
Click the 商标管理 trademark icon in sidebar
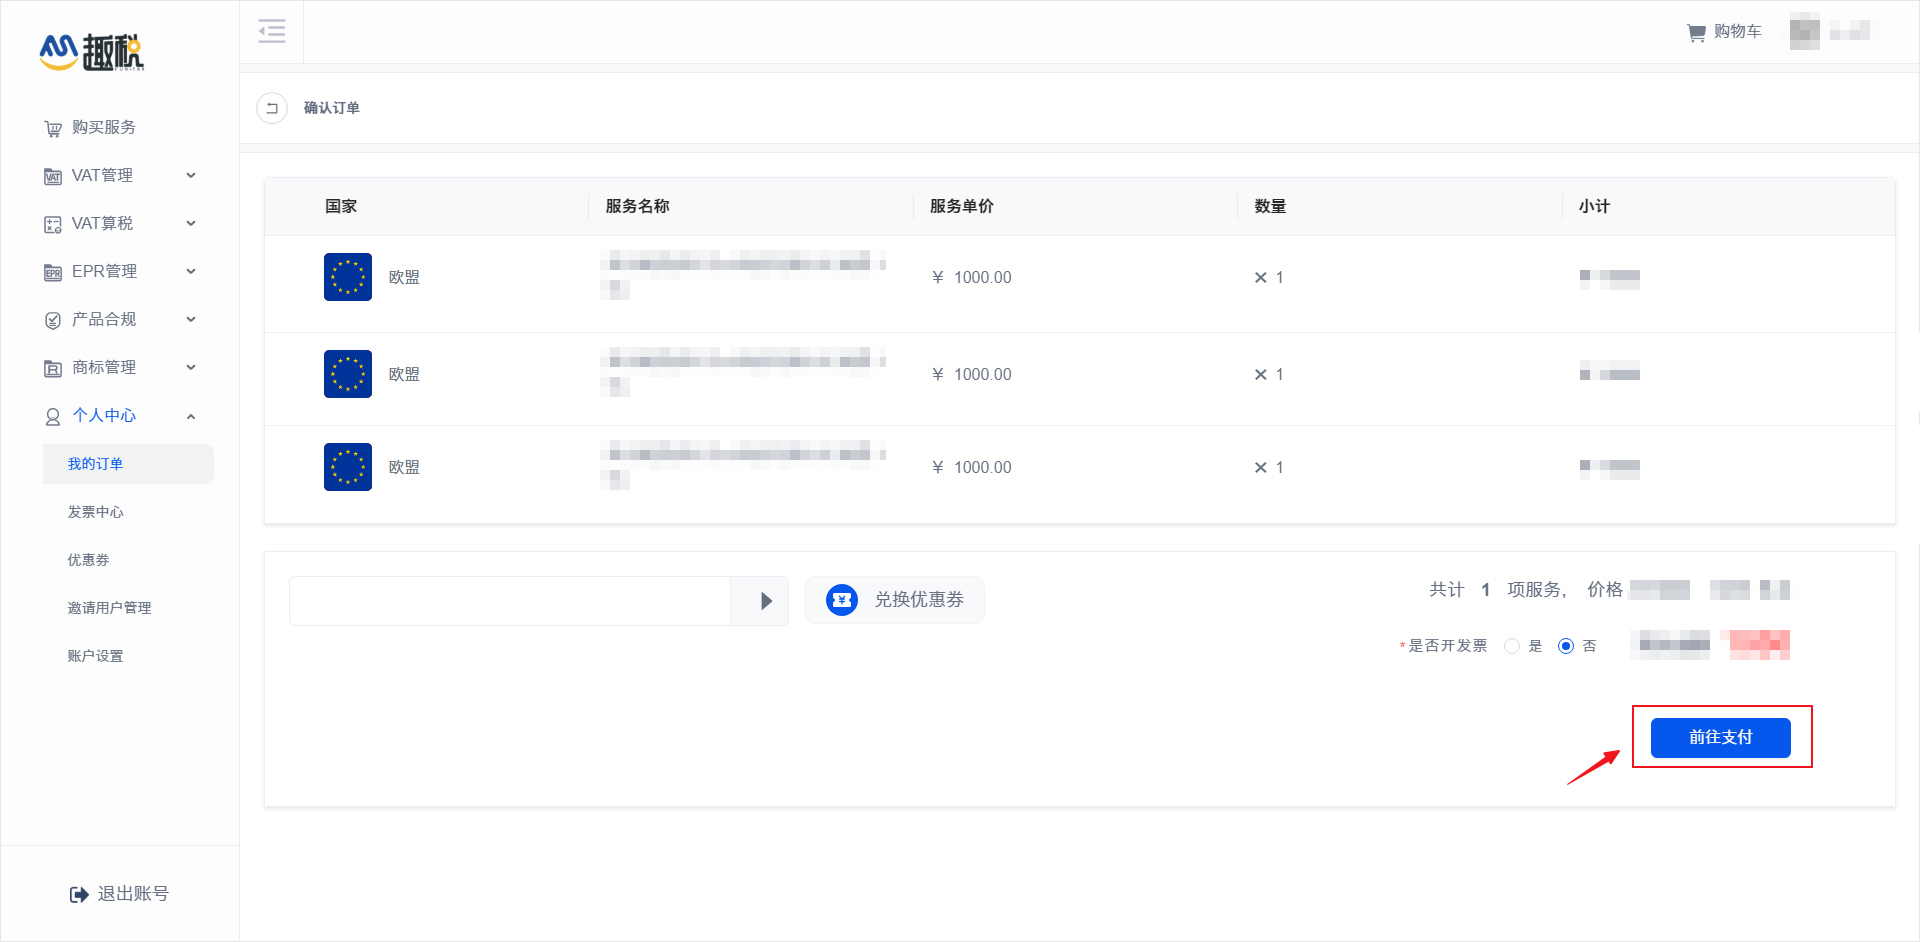[x=52, y=367]
